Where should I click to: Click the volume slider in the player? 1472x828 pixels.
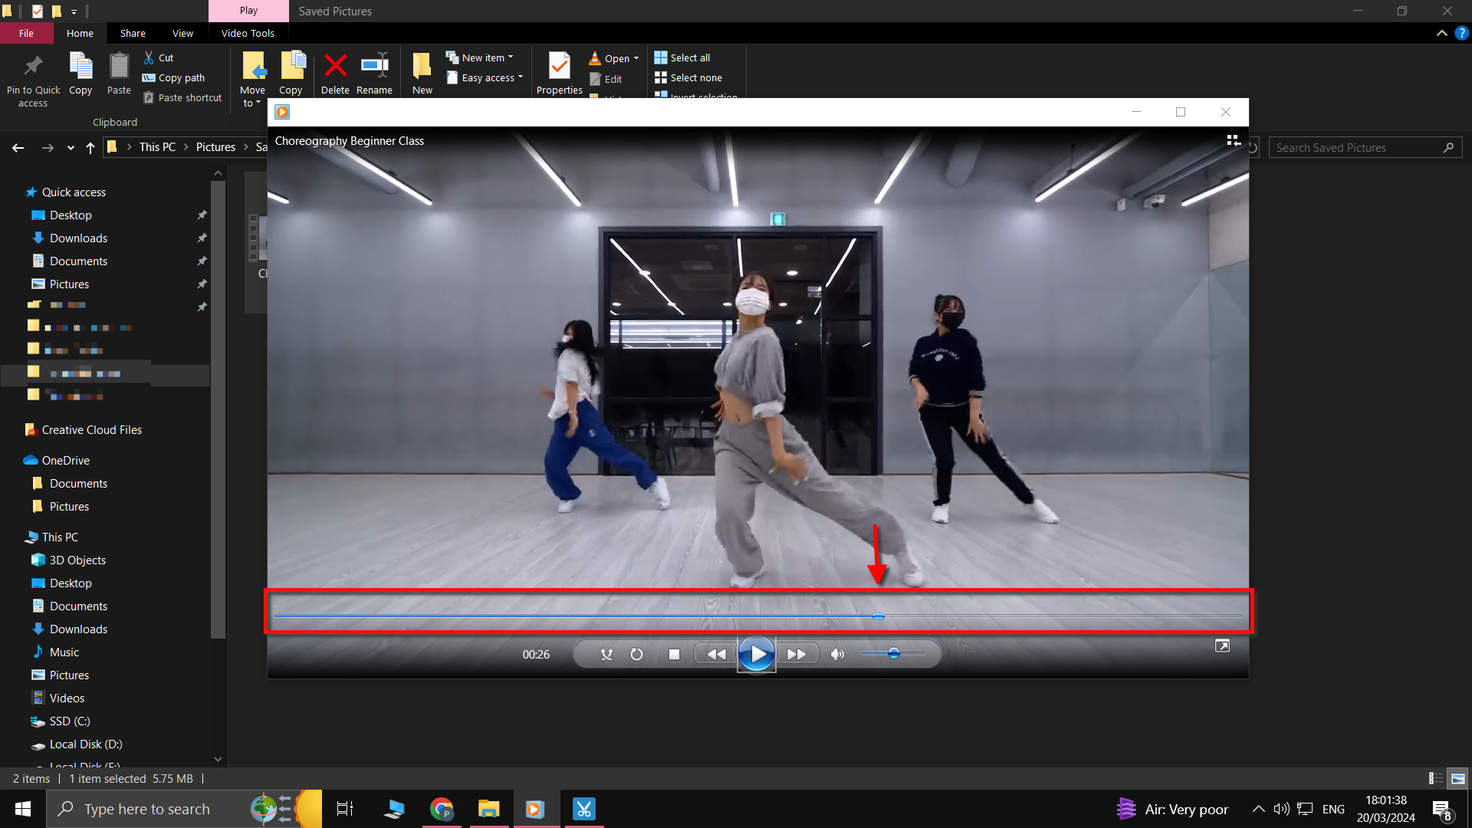pos(893,654)
